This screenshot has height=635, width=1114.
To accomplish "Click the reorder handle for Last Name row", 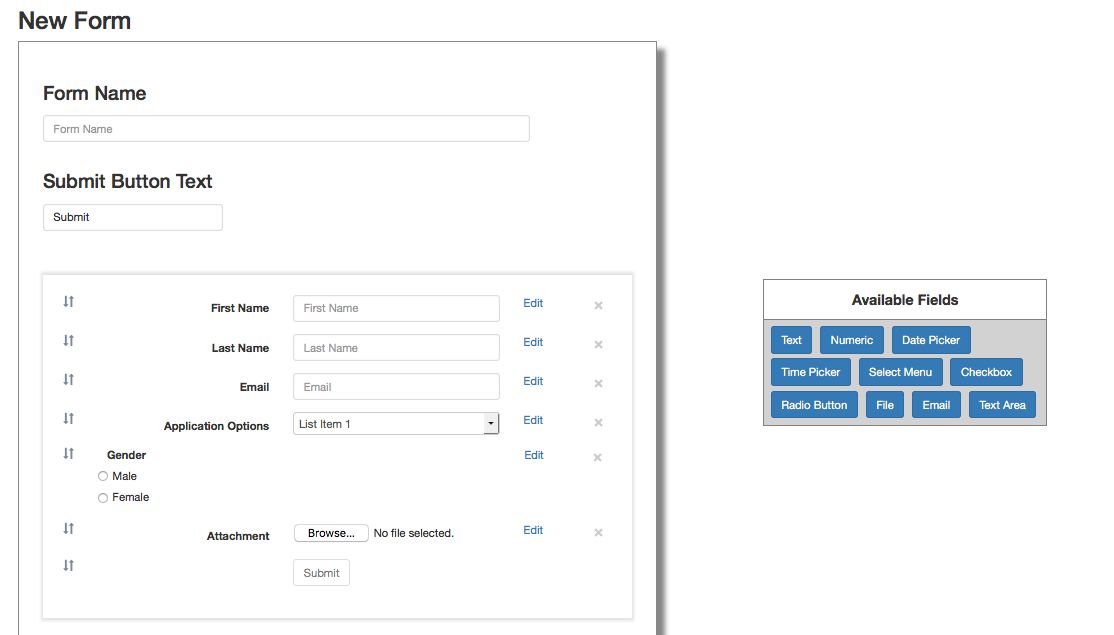I will click(68, 340).
